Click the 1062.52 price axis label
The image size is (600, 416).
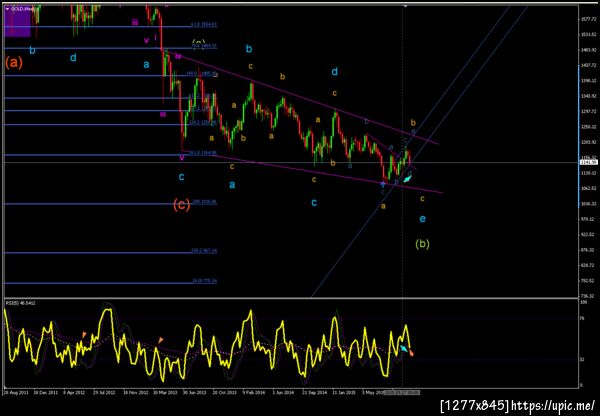[x=589, y=188]
